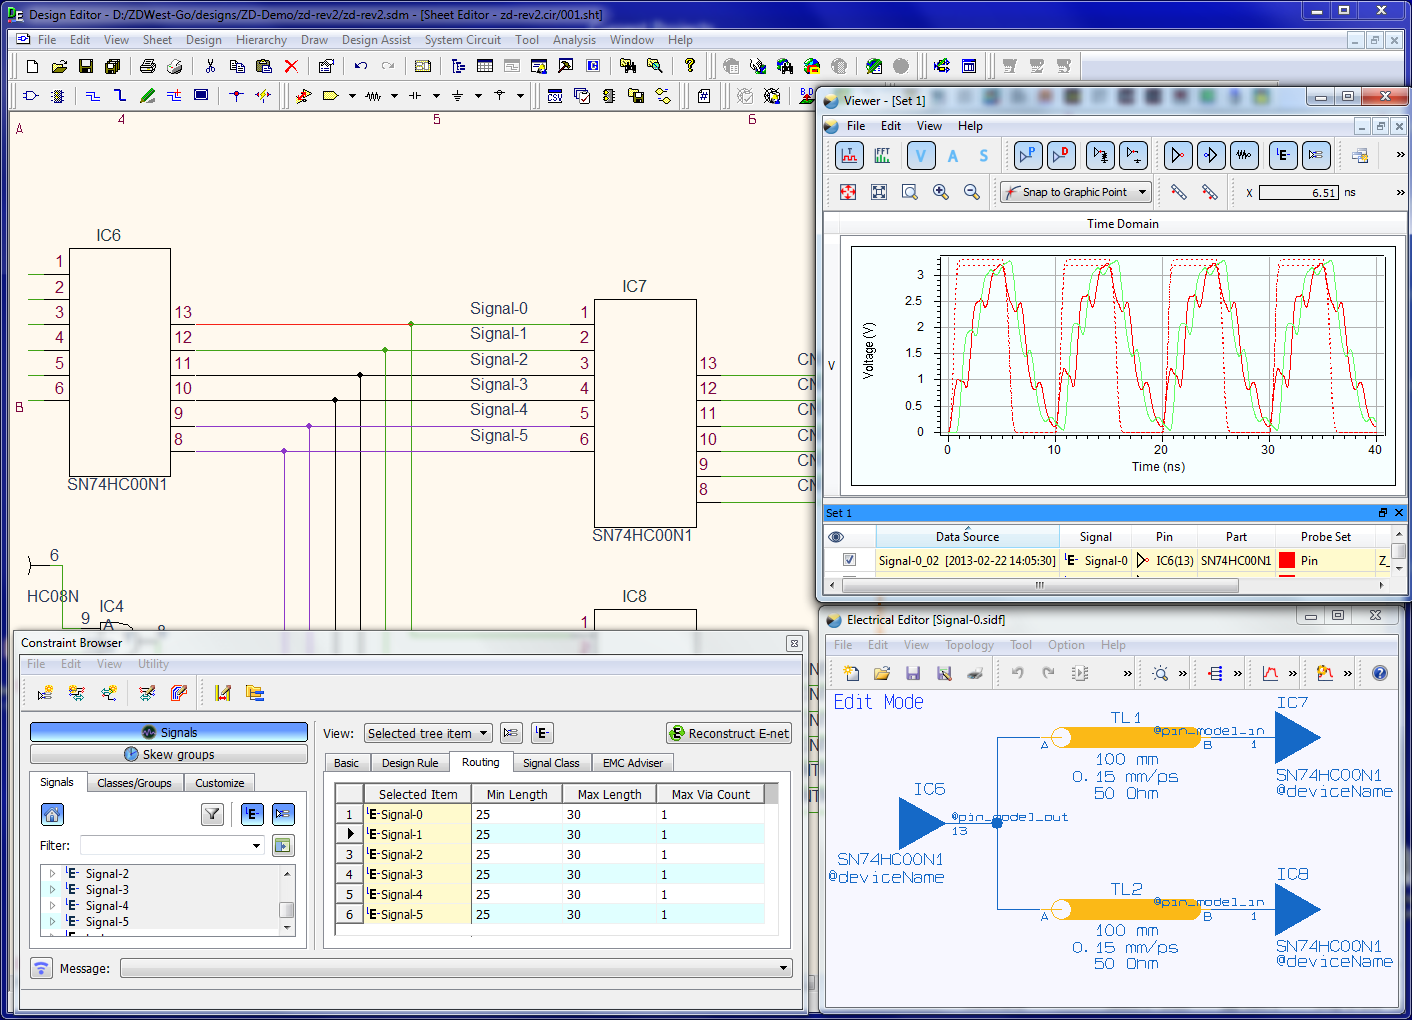Select the Undo icon in Electrical Editor toolbar
This screenshot has width=1412, height=1020.
click(x=1017, y=672)
